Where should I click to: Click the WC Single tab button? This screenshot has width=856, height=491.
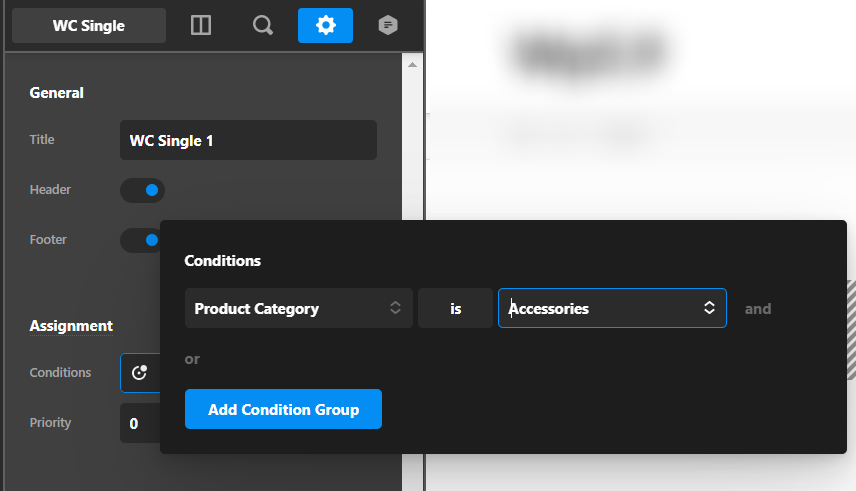click(89, 26)
